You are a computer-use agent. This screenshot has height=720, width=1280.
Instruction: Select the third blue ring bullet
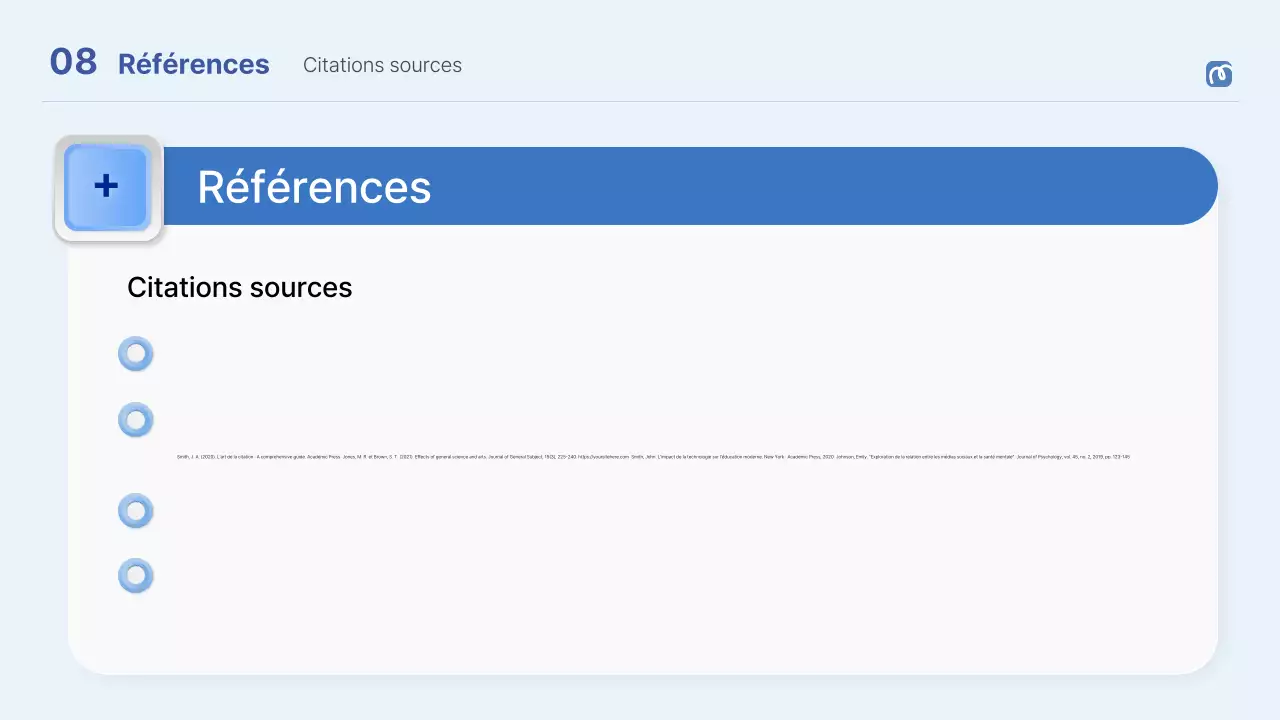[x=135, y=511]
